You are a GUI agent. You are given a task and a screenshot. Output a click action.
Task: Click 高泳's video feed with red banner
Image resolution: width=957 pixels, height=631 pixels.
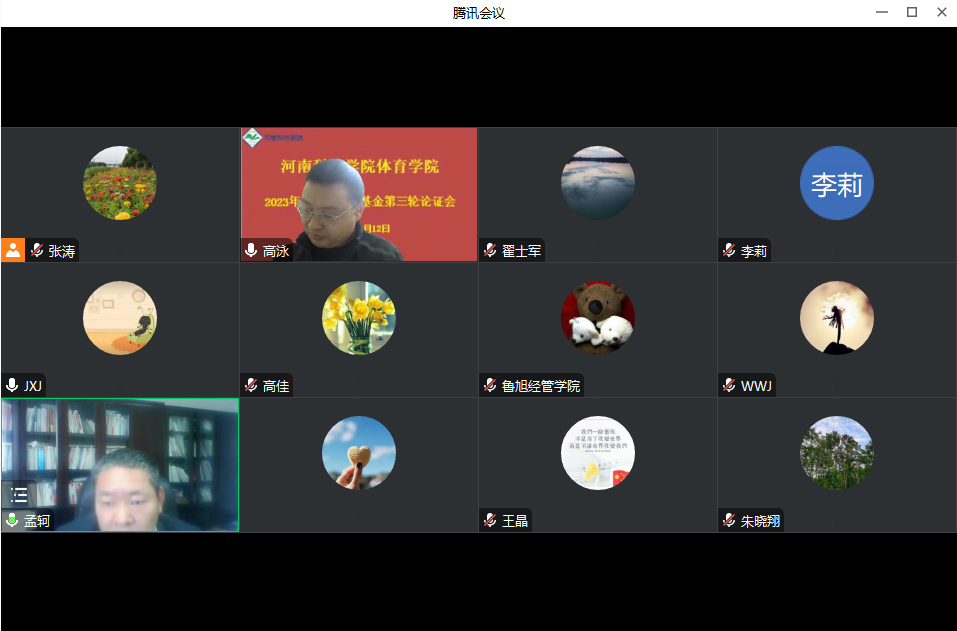(358, 193)
